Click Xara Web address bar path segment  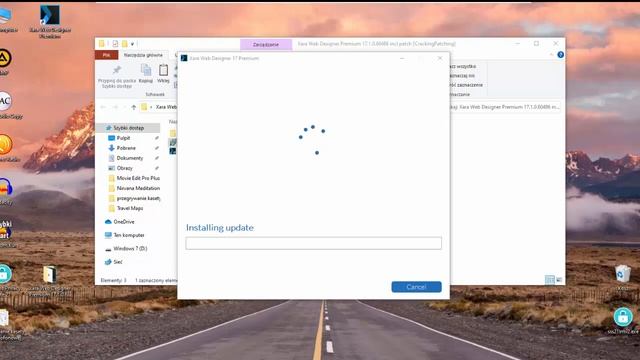click(x=166, y=107)
